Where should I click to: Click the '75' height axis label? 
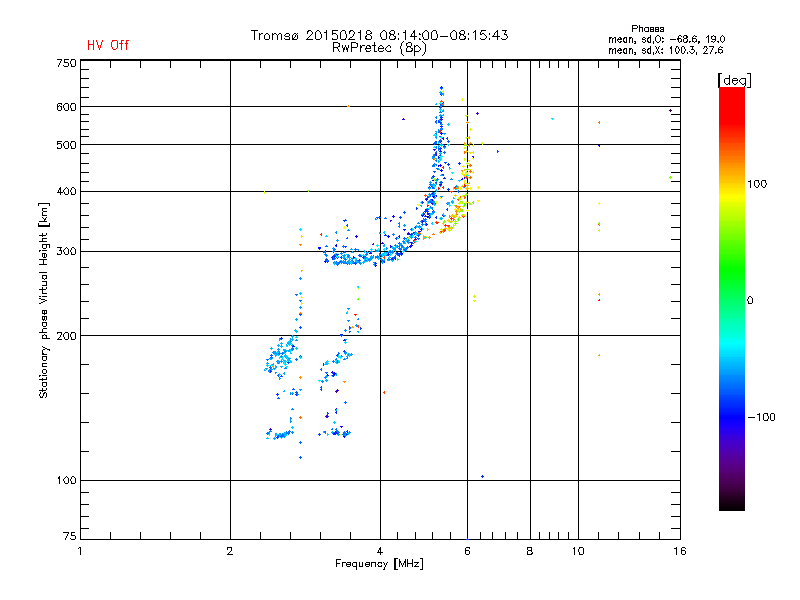tap(70, 536)
